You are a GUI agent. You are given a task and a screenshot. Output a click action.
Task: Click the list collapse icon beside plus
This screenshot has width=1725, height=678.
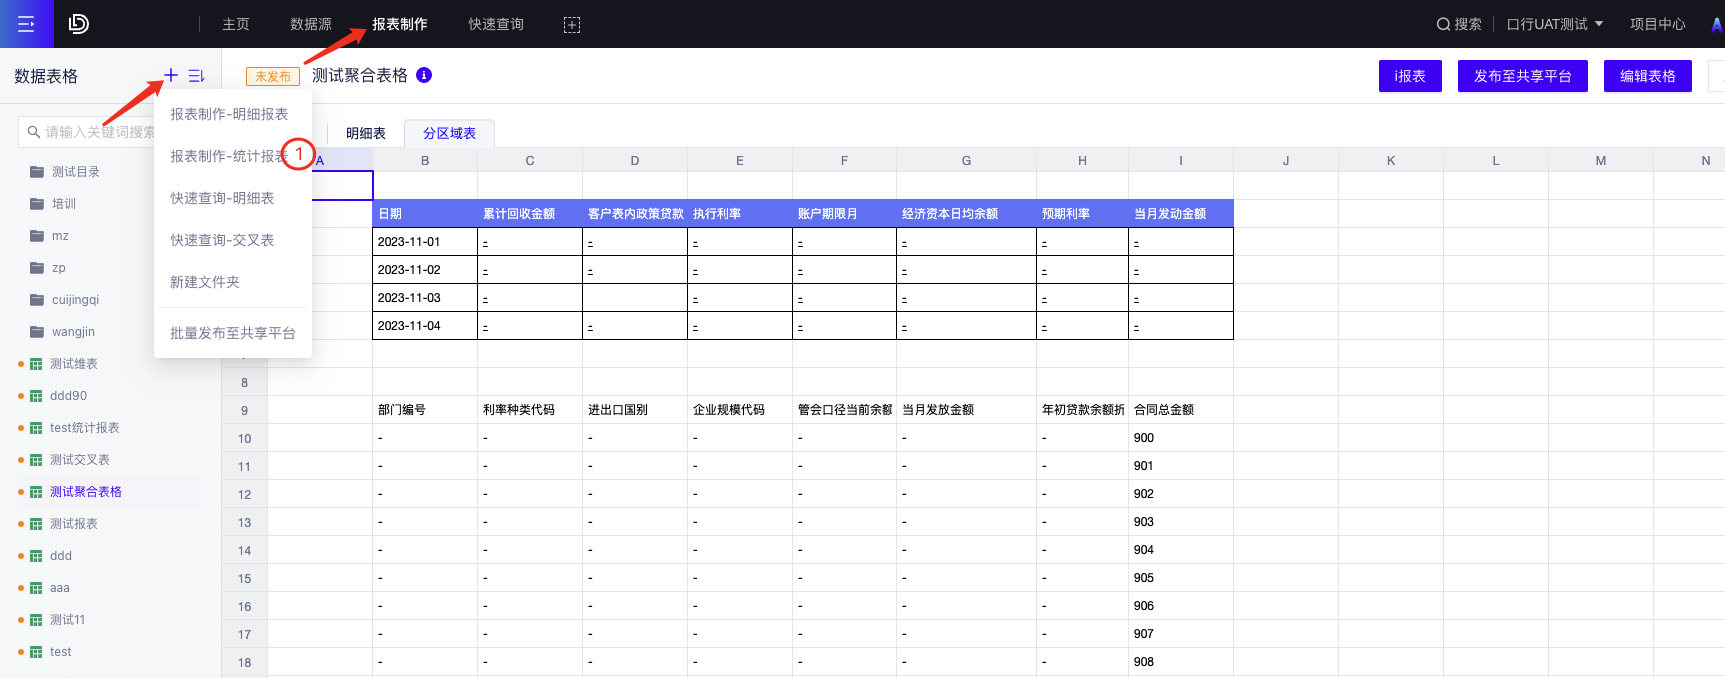click(196, 76)
